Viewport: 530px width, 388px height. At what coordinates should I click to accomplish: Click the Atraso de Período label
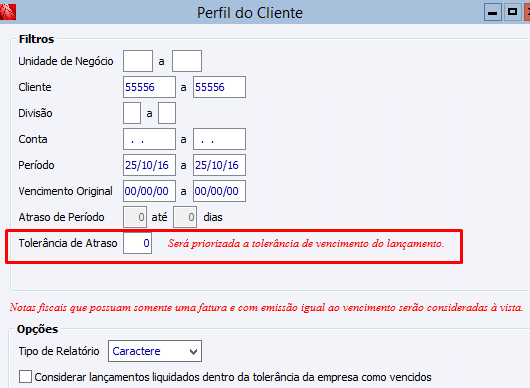pos(62,217)
